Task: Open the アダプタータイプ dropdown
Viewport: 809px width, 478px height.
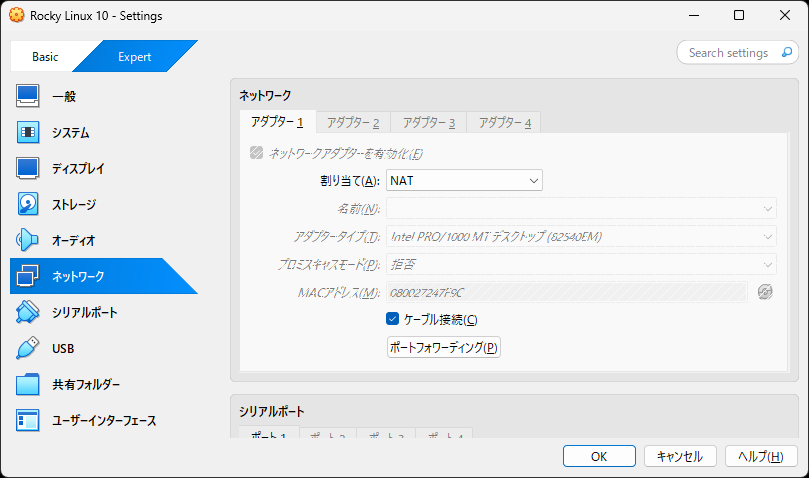Action: pos(581,237)
